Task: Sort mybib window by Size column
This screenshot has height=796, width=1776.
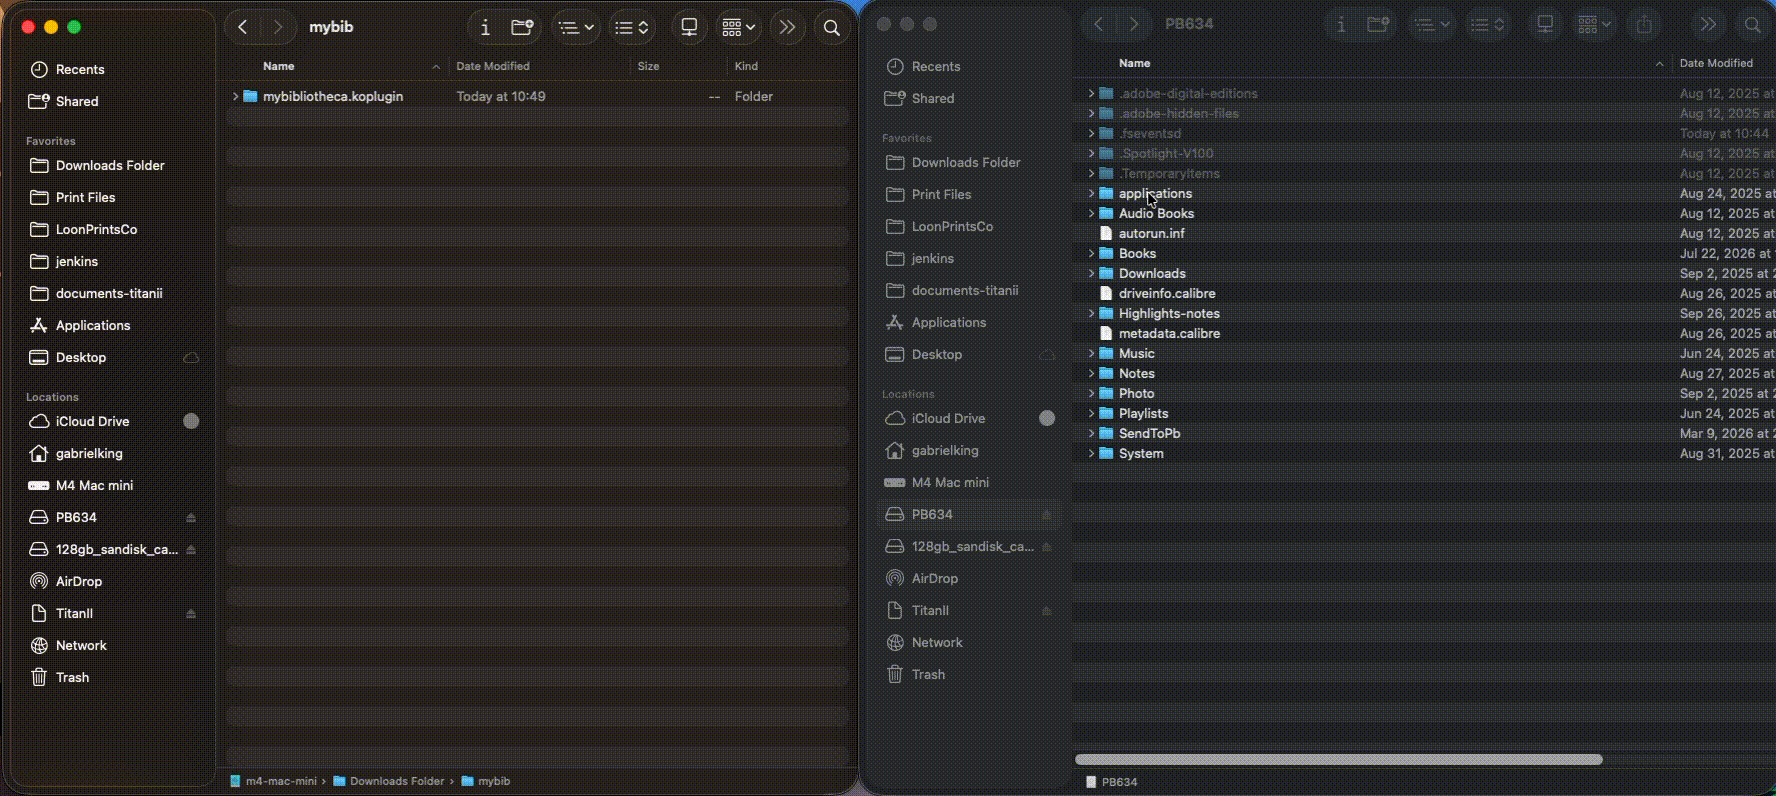Action: pyautogui.click(x=648, y=66)
